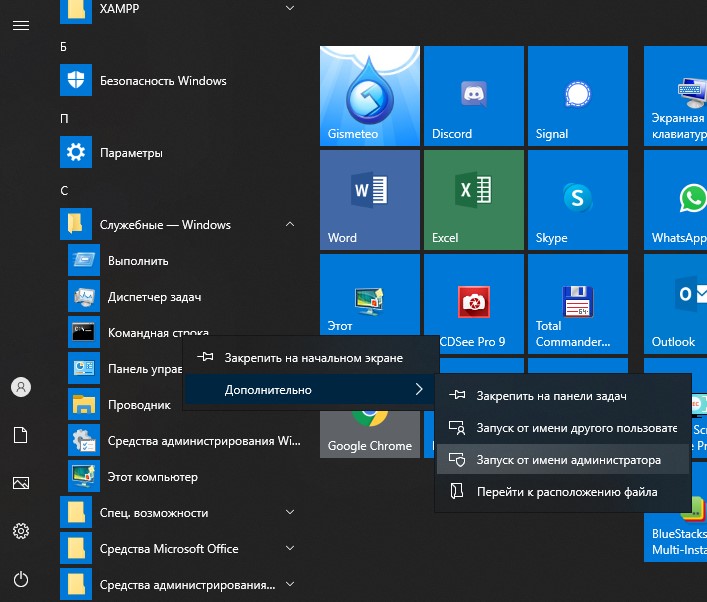Jump to letter 'П' section header
Viewport: 707px width, 602px height.
tap(64, 119)
